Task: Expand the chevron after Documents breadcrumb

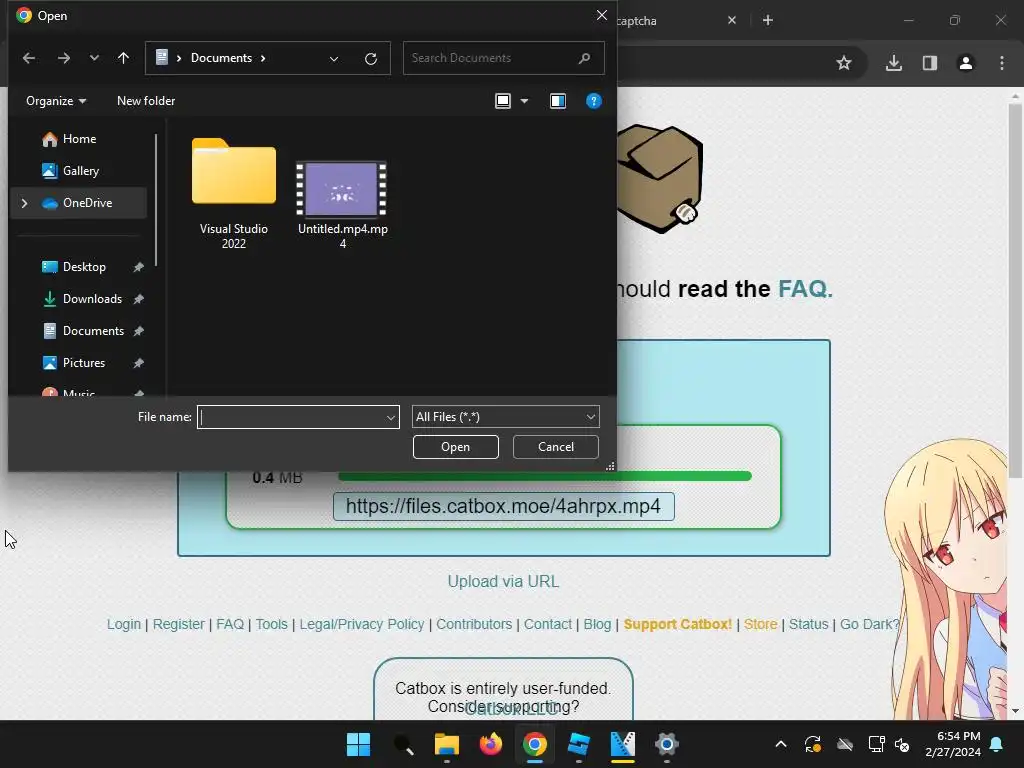Action: pos(263,58)
